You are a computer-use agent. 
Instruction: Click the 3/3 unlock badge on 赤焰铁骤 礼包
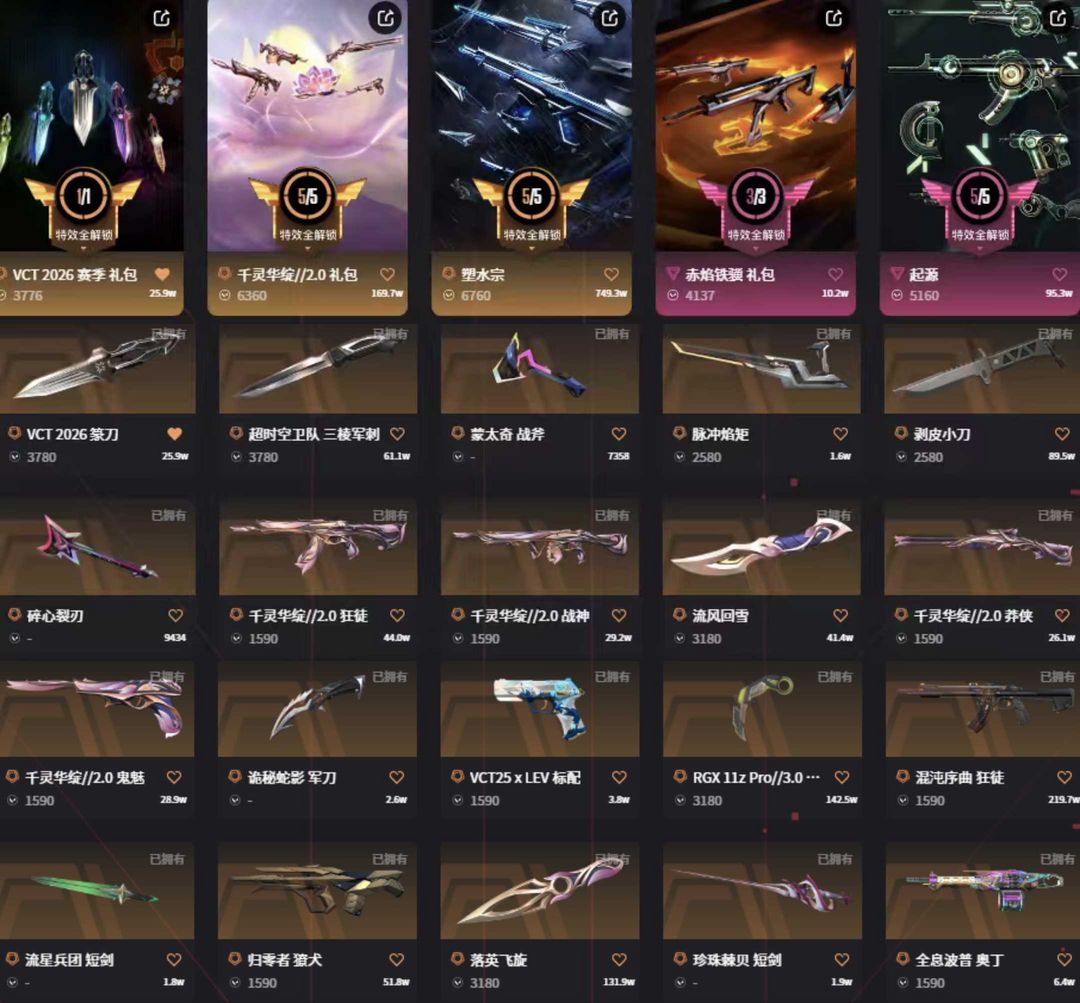pyautogui.click(x=756, y=206)
